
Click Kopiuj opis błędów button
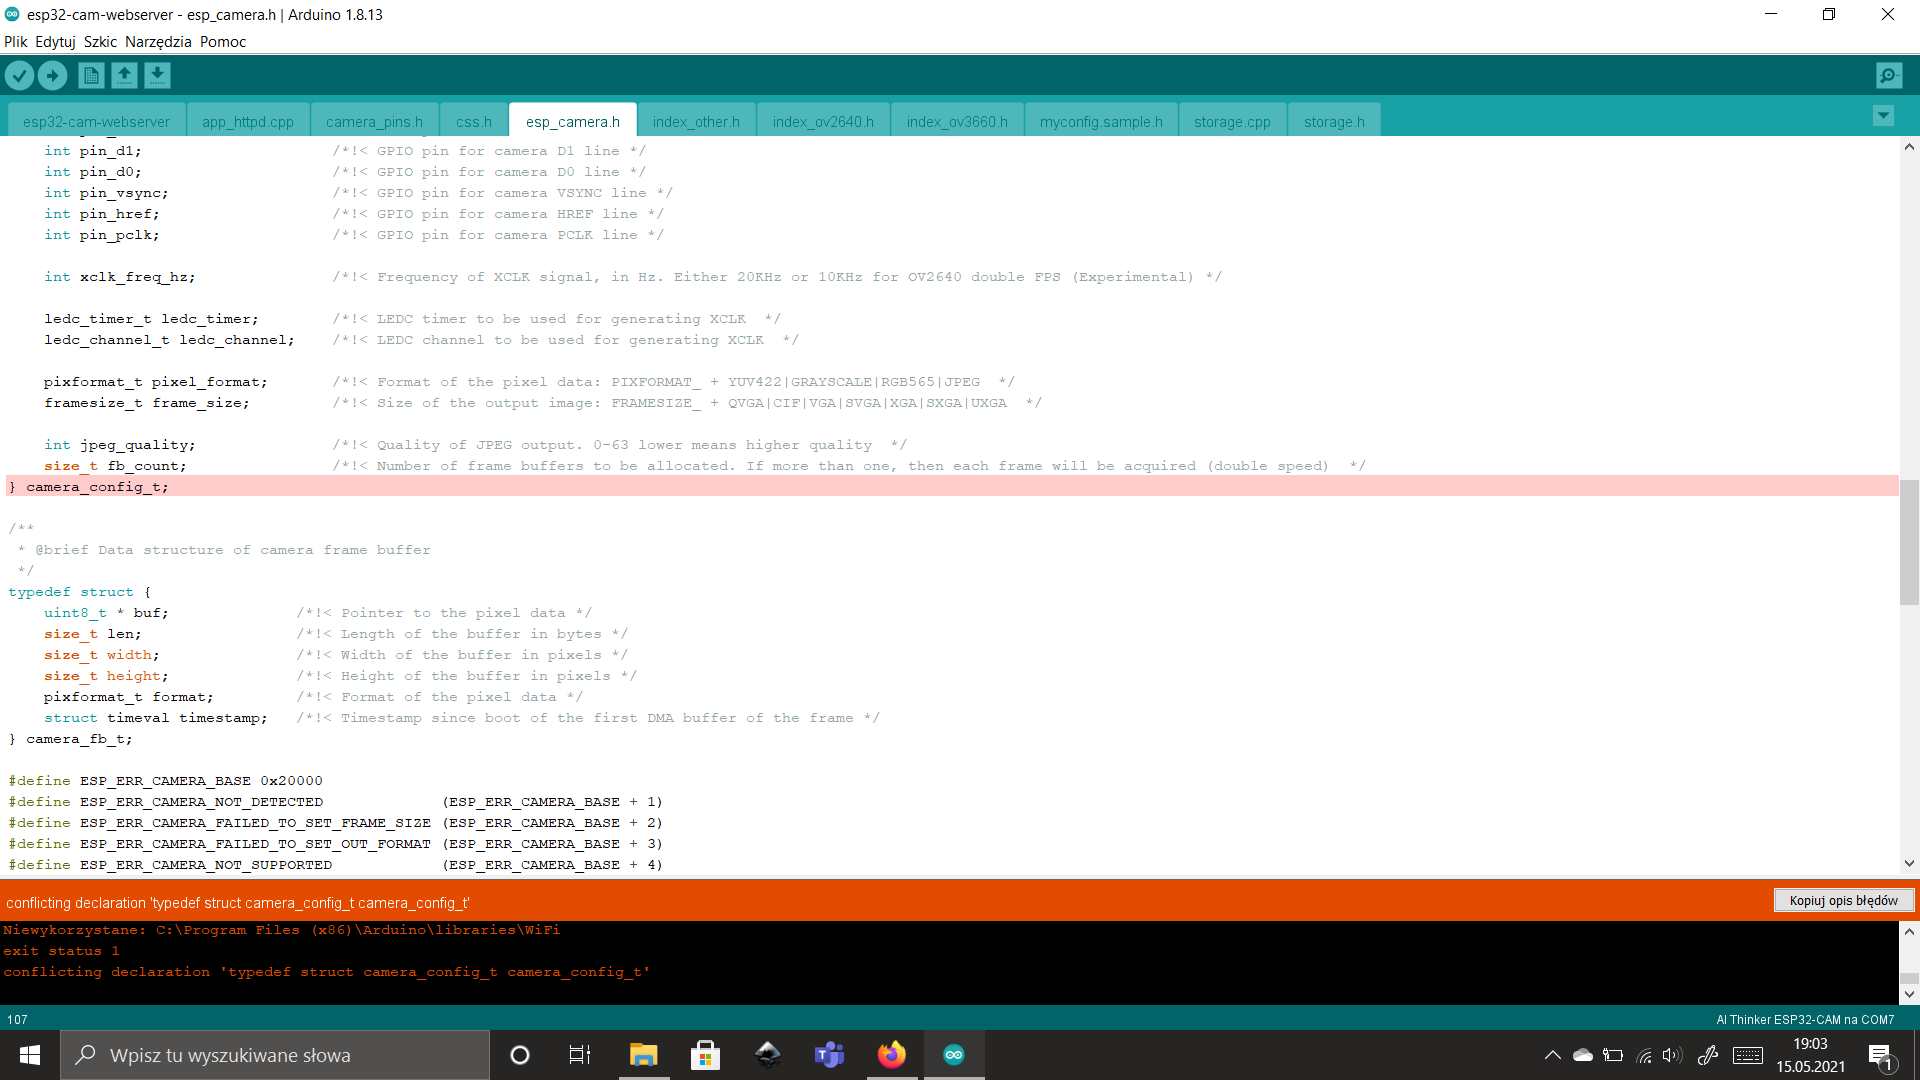pos(1843,900)
